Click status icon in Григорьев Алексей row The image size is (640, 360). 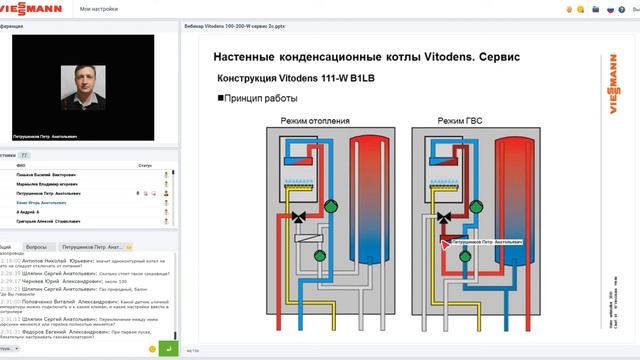(166, 221)
